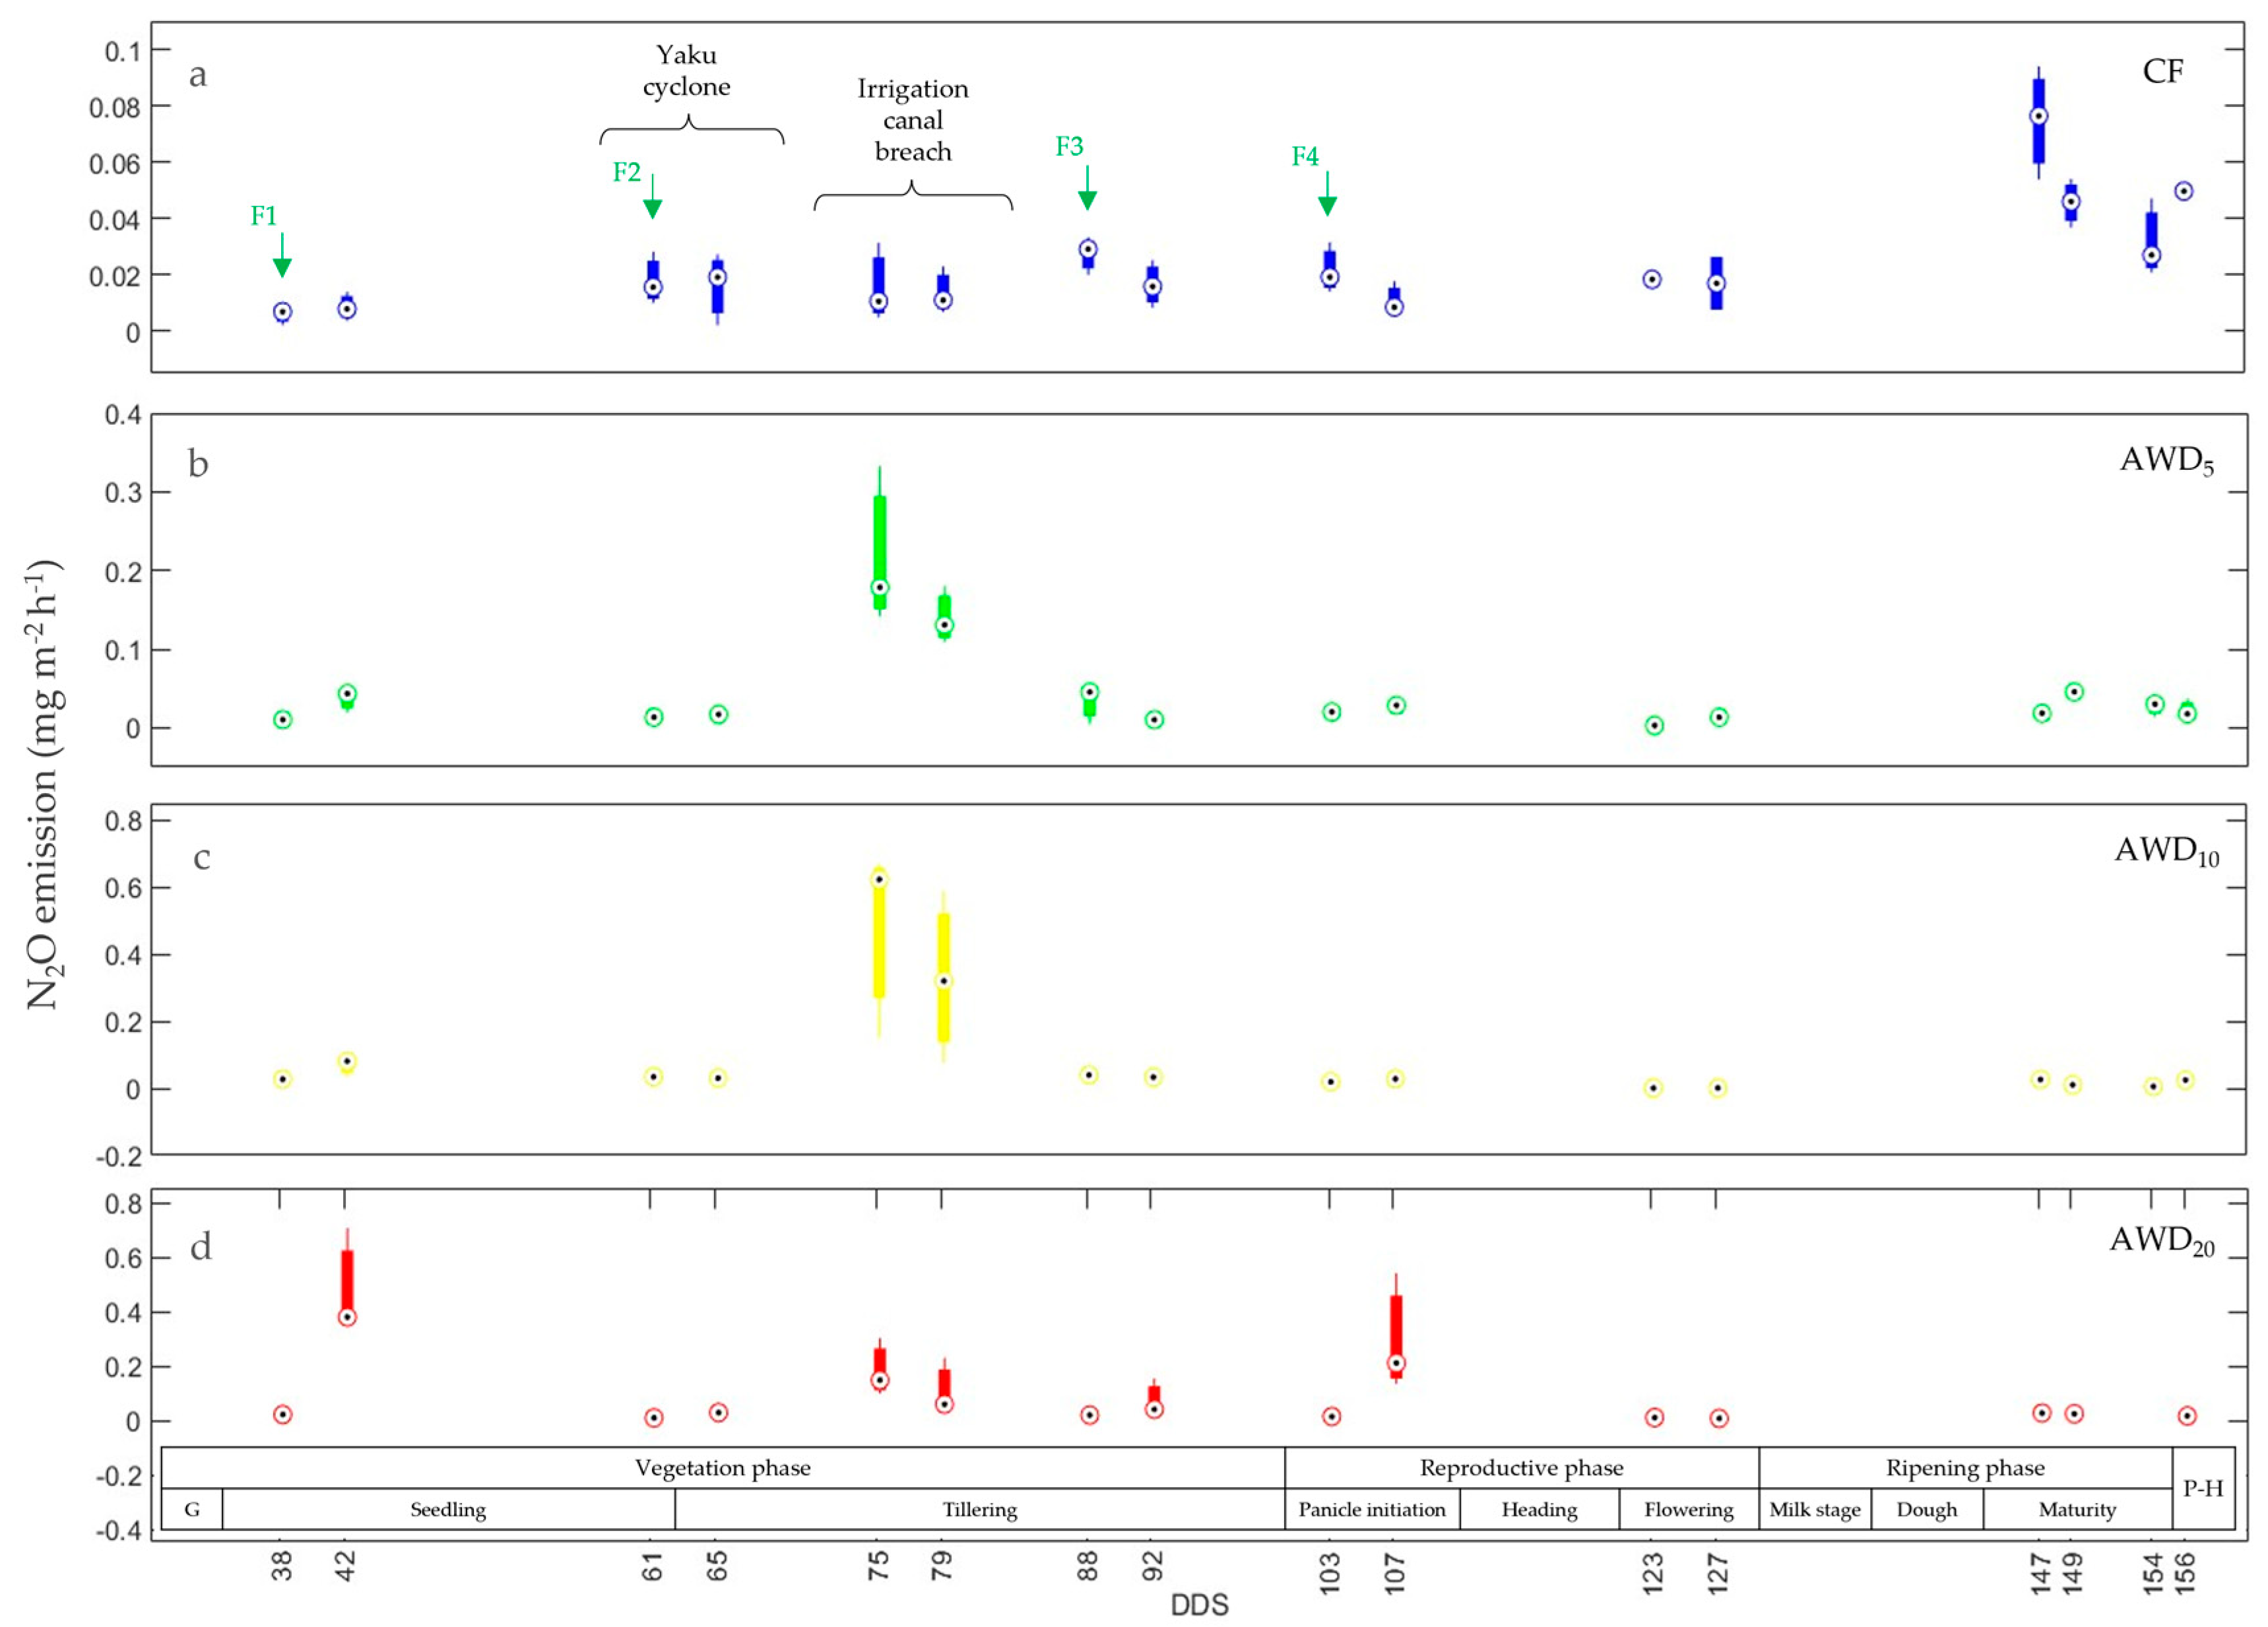2268x1627 pixels.
Task: Click tall green AWD5 box at DDS 75
Action: (x=879, y=550)
